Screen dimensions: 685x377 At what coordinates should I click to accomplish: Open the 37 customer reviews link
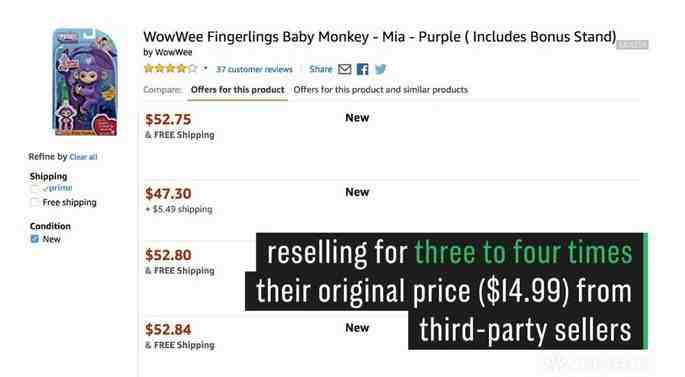(254, 69)
